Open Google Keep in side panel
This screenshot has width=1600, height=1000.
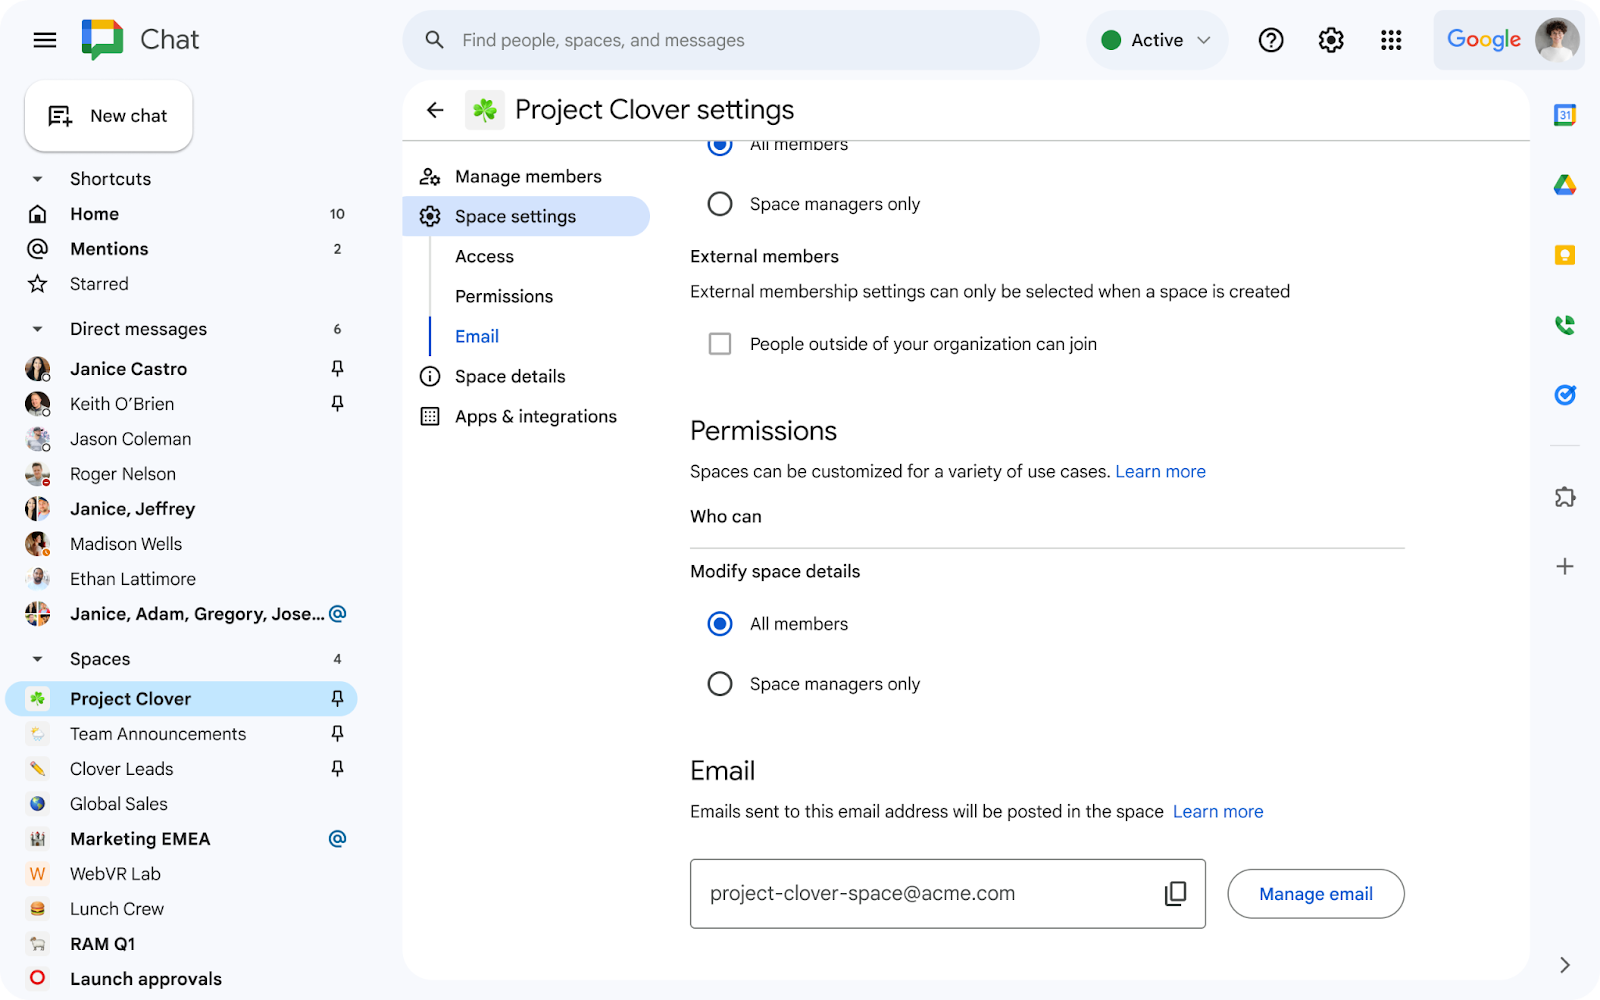pos(1565,255)
